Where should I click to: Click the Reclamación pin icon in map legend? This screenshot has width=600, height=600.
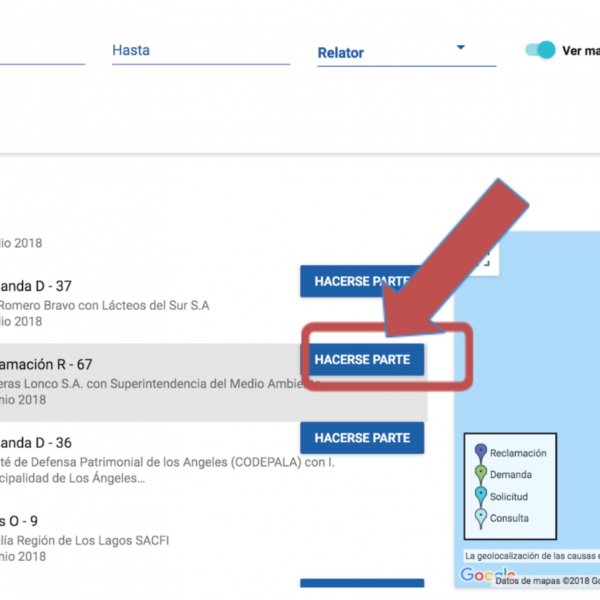pyautogui.click(x=480, y=452)
